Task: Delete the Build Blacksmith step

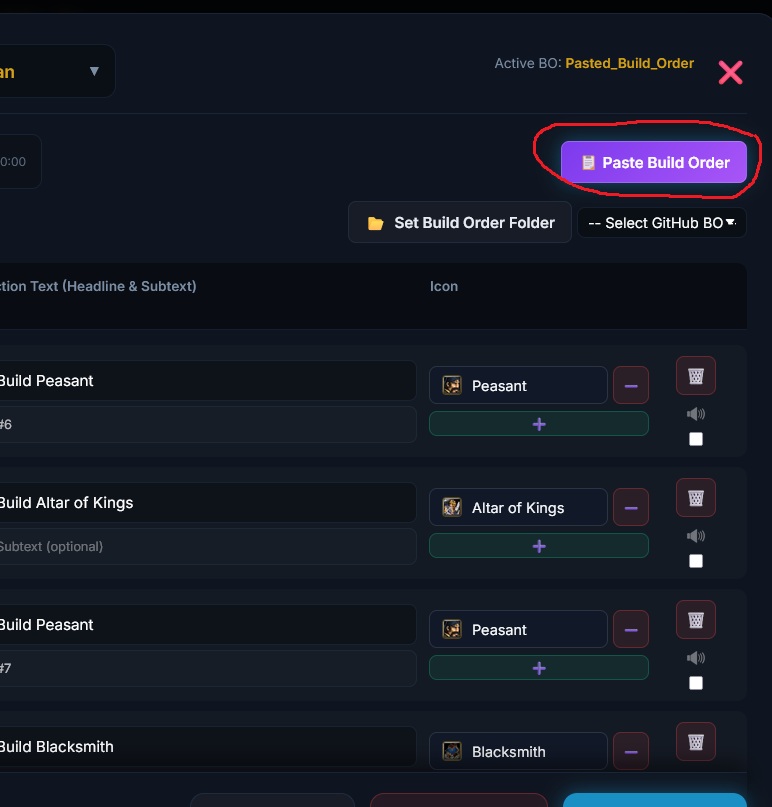Action: point(695,742)
